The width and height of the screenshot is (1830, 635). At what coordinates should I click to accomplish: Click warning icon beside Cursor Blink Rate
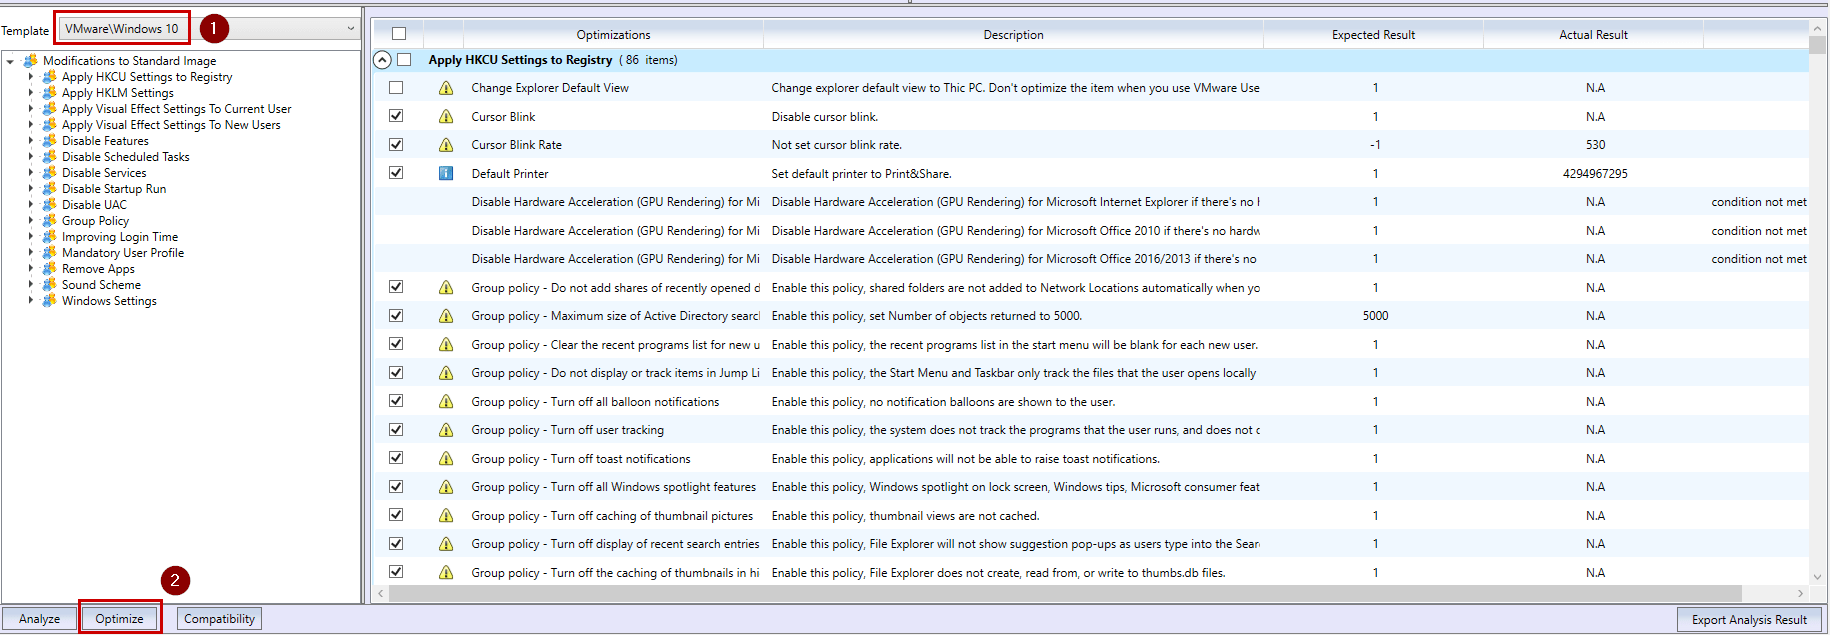pyautogui.click(x=446, y=145)
